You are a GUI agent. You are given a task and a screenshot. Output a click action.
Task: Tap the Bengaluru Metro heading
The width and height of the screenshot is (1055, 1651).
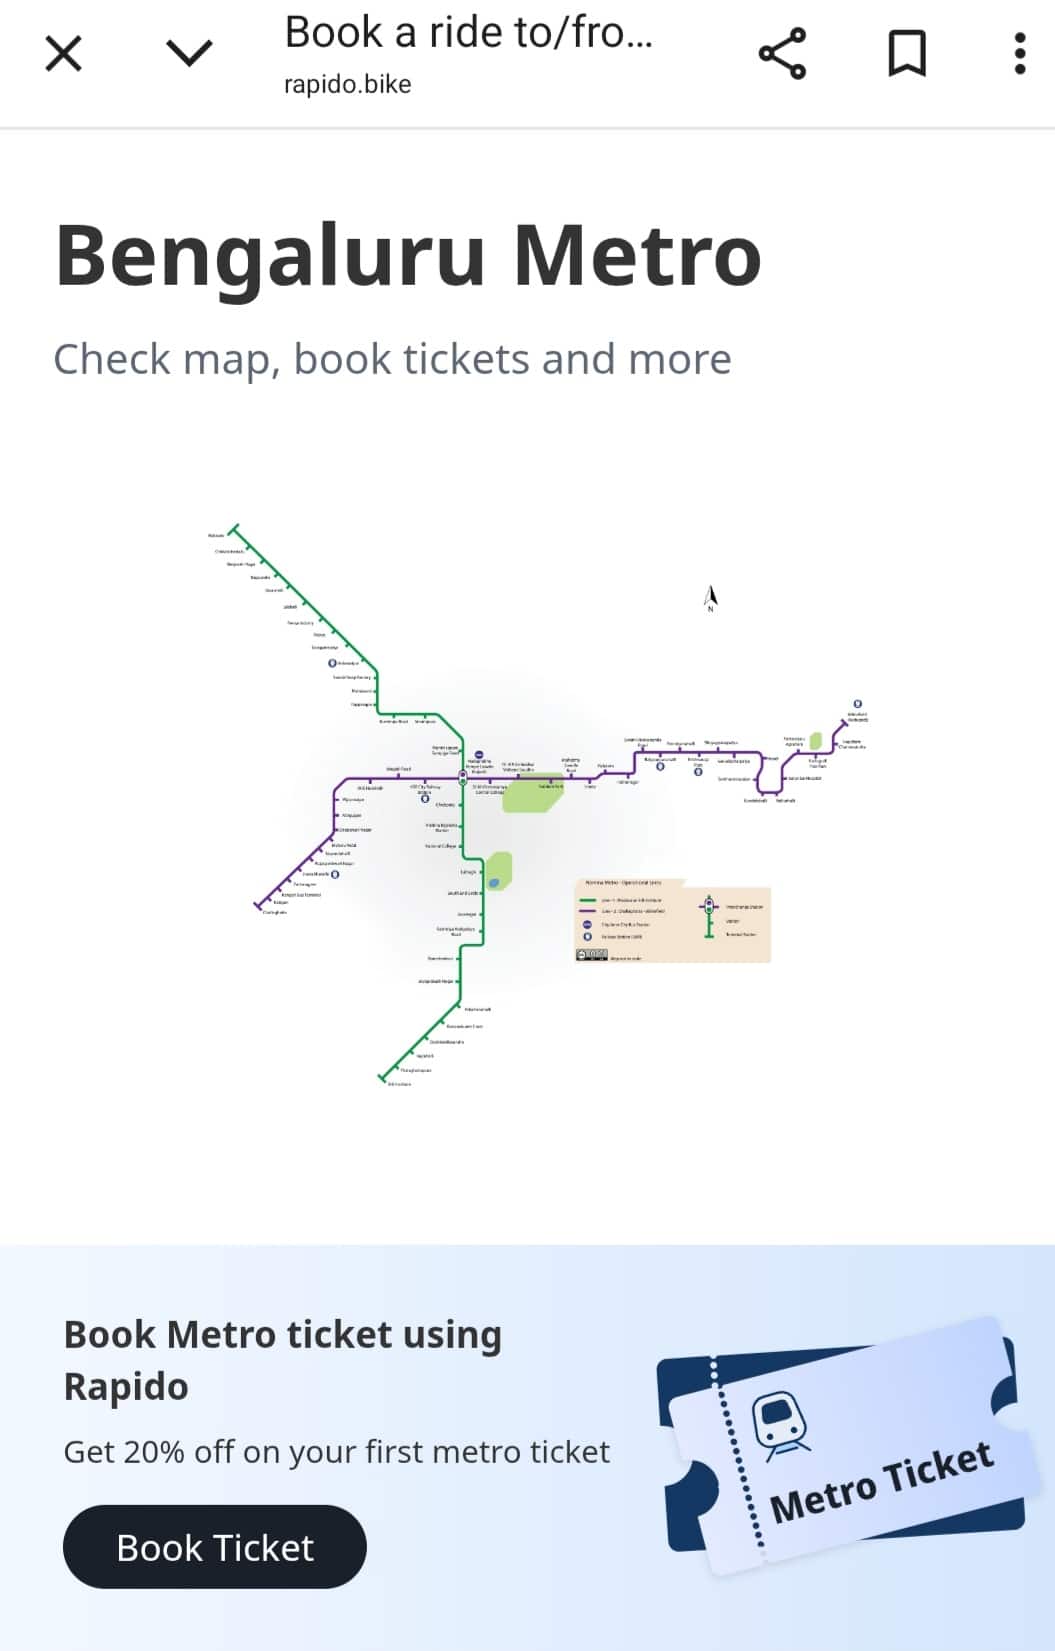coord(408,255)
